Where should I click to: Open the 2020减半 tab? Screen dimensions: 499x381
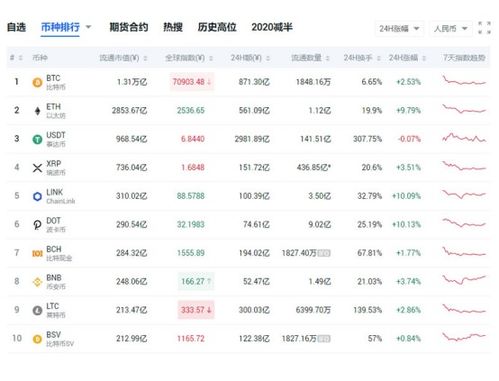[272, 27]
